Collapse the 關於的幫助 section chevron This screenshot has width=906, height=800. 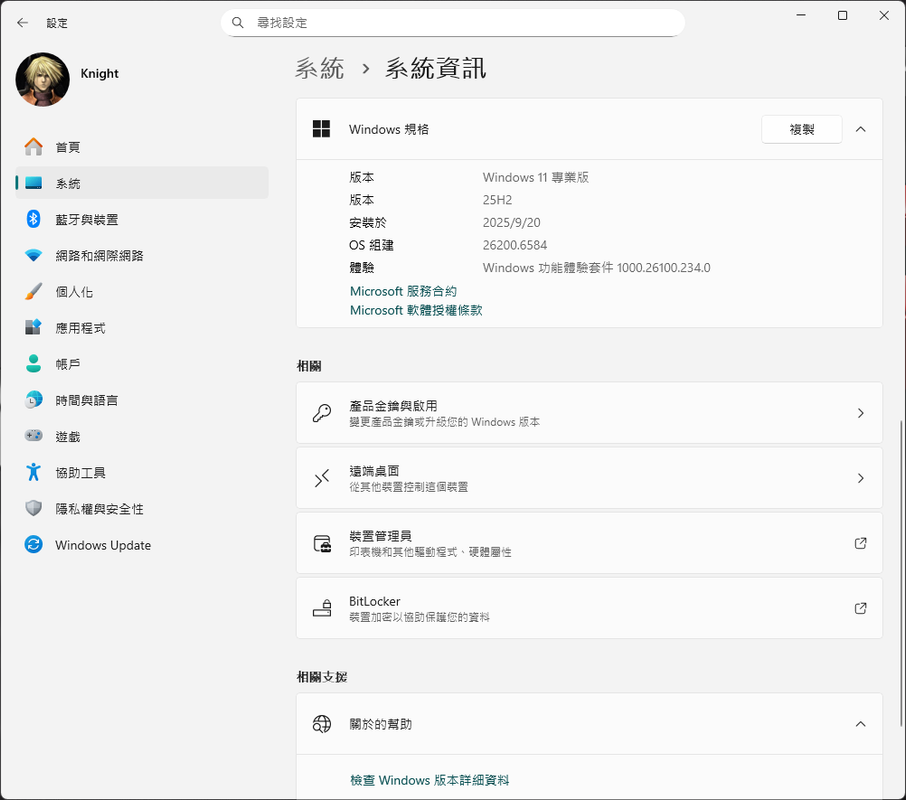(860, 724)
